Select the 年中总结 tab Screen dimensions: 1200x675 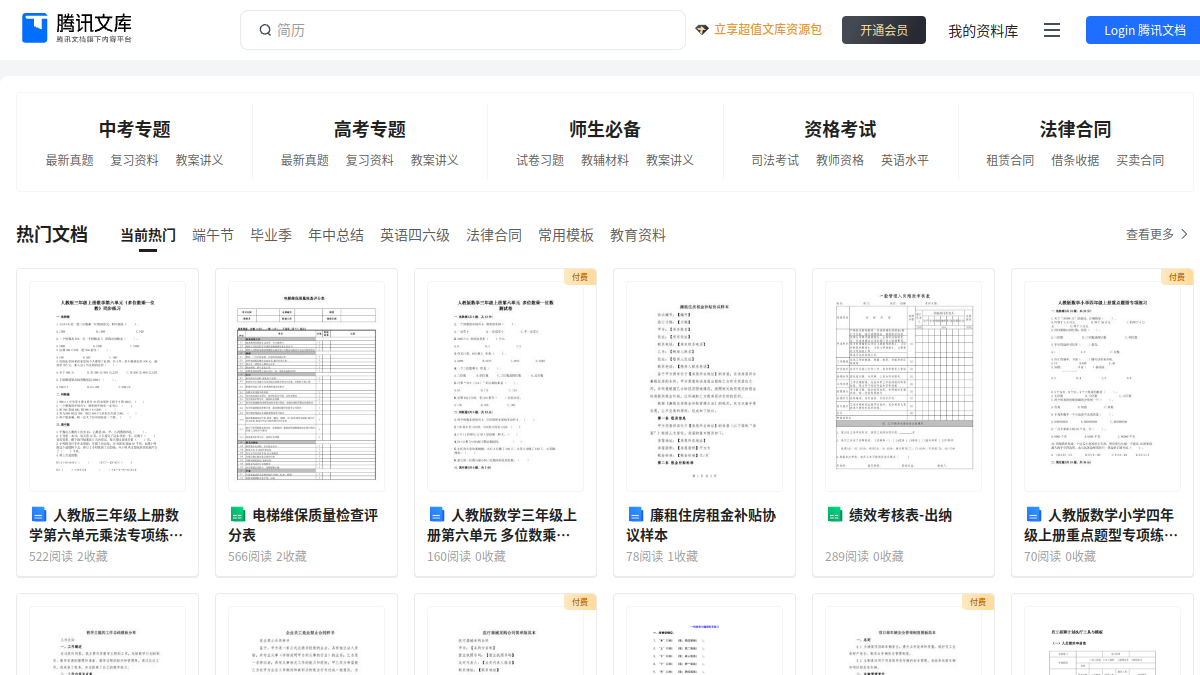tap(336, 235)
